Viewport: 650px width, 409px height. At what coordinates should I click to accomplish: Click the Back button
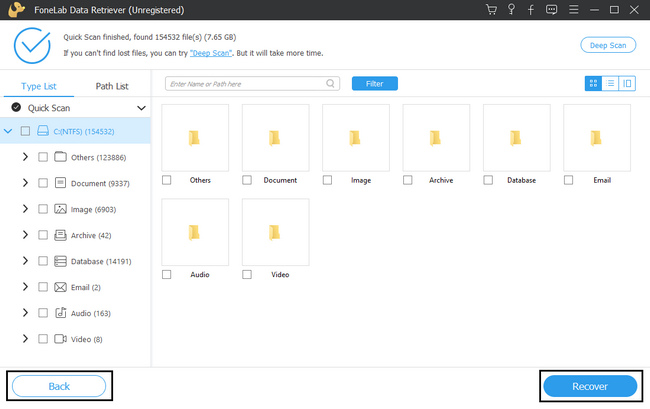point(59,386)
